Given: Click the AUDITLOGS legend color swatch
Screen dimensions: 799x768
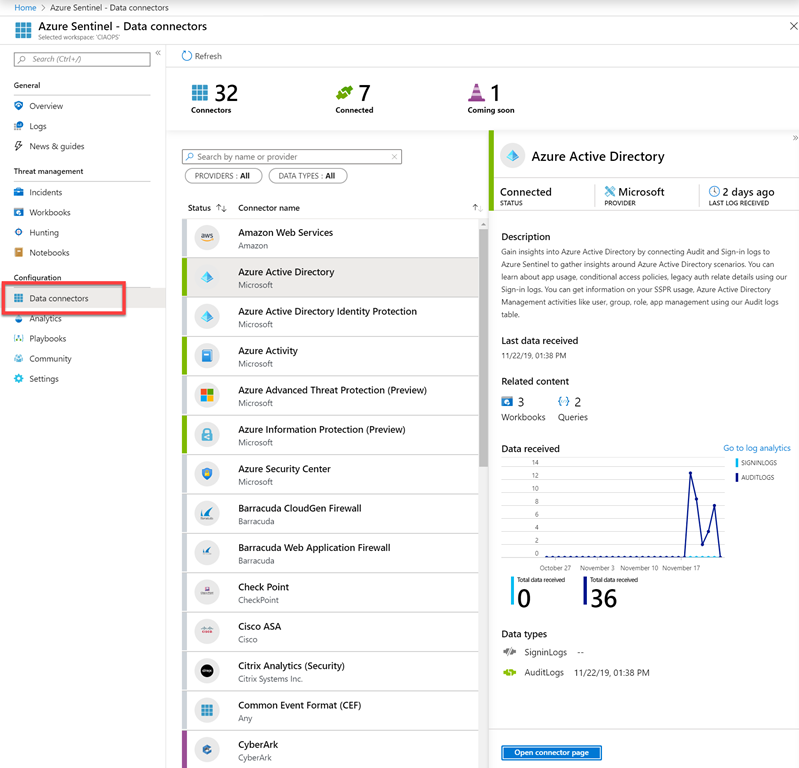Looking at the screenshot, I should pos(737,478).
